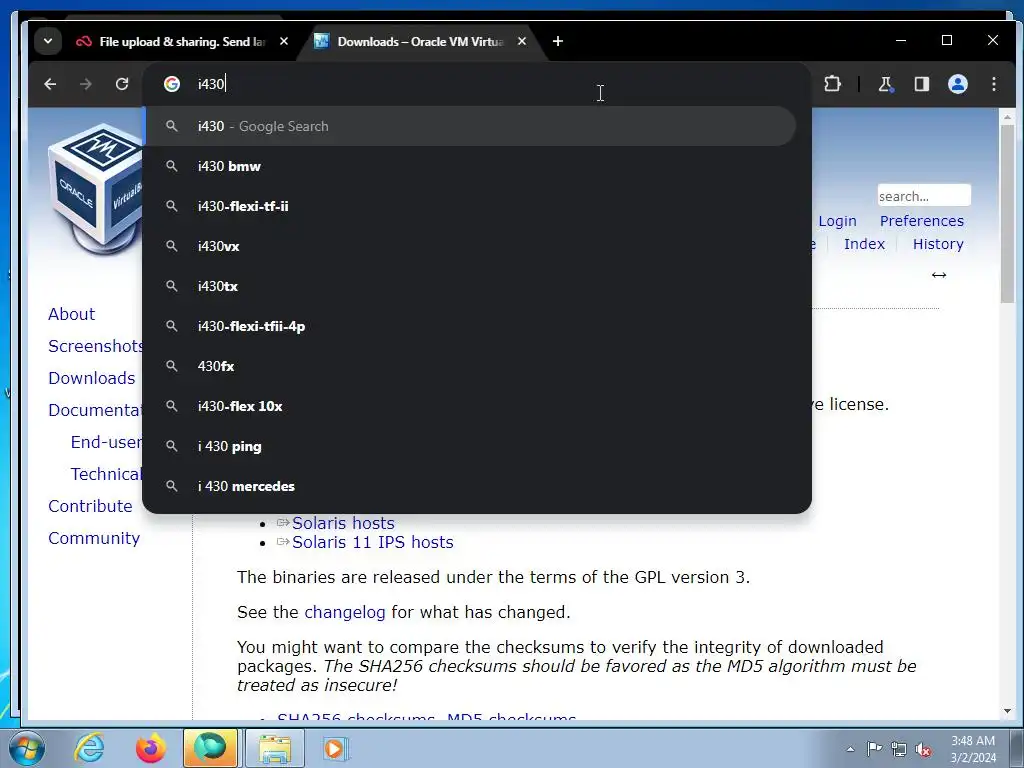Viewport: 1024px width, 768px height.
Task: Open the extensions puzzle icon
Action: click(832, 84)
